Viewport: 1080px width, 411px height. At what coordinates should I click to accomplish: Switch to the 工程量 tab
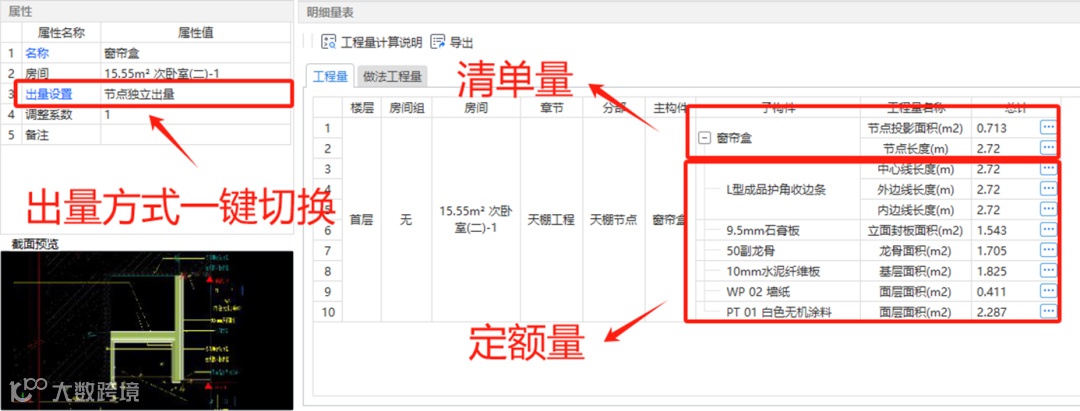pos(331,76)
